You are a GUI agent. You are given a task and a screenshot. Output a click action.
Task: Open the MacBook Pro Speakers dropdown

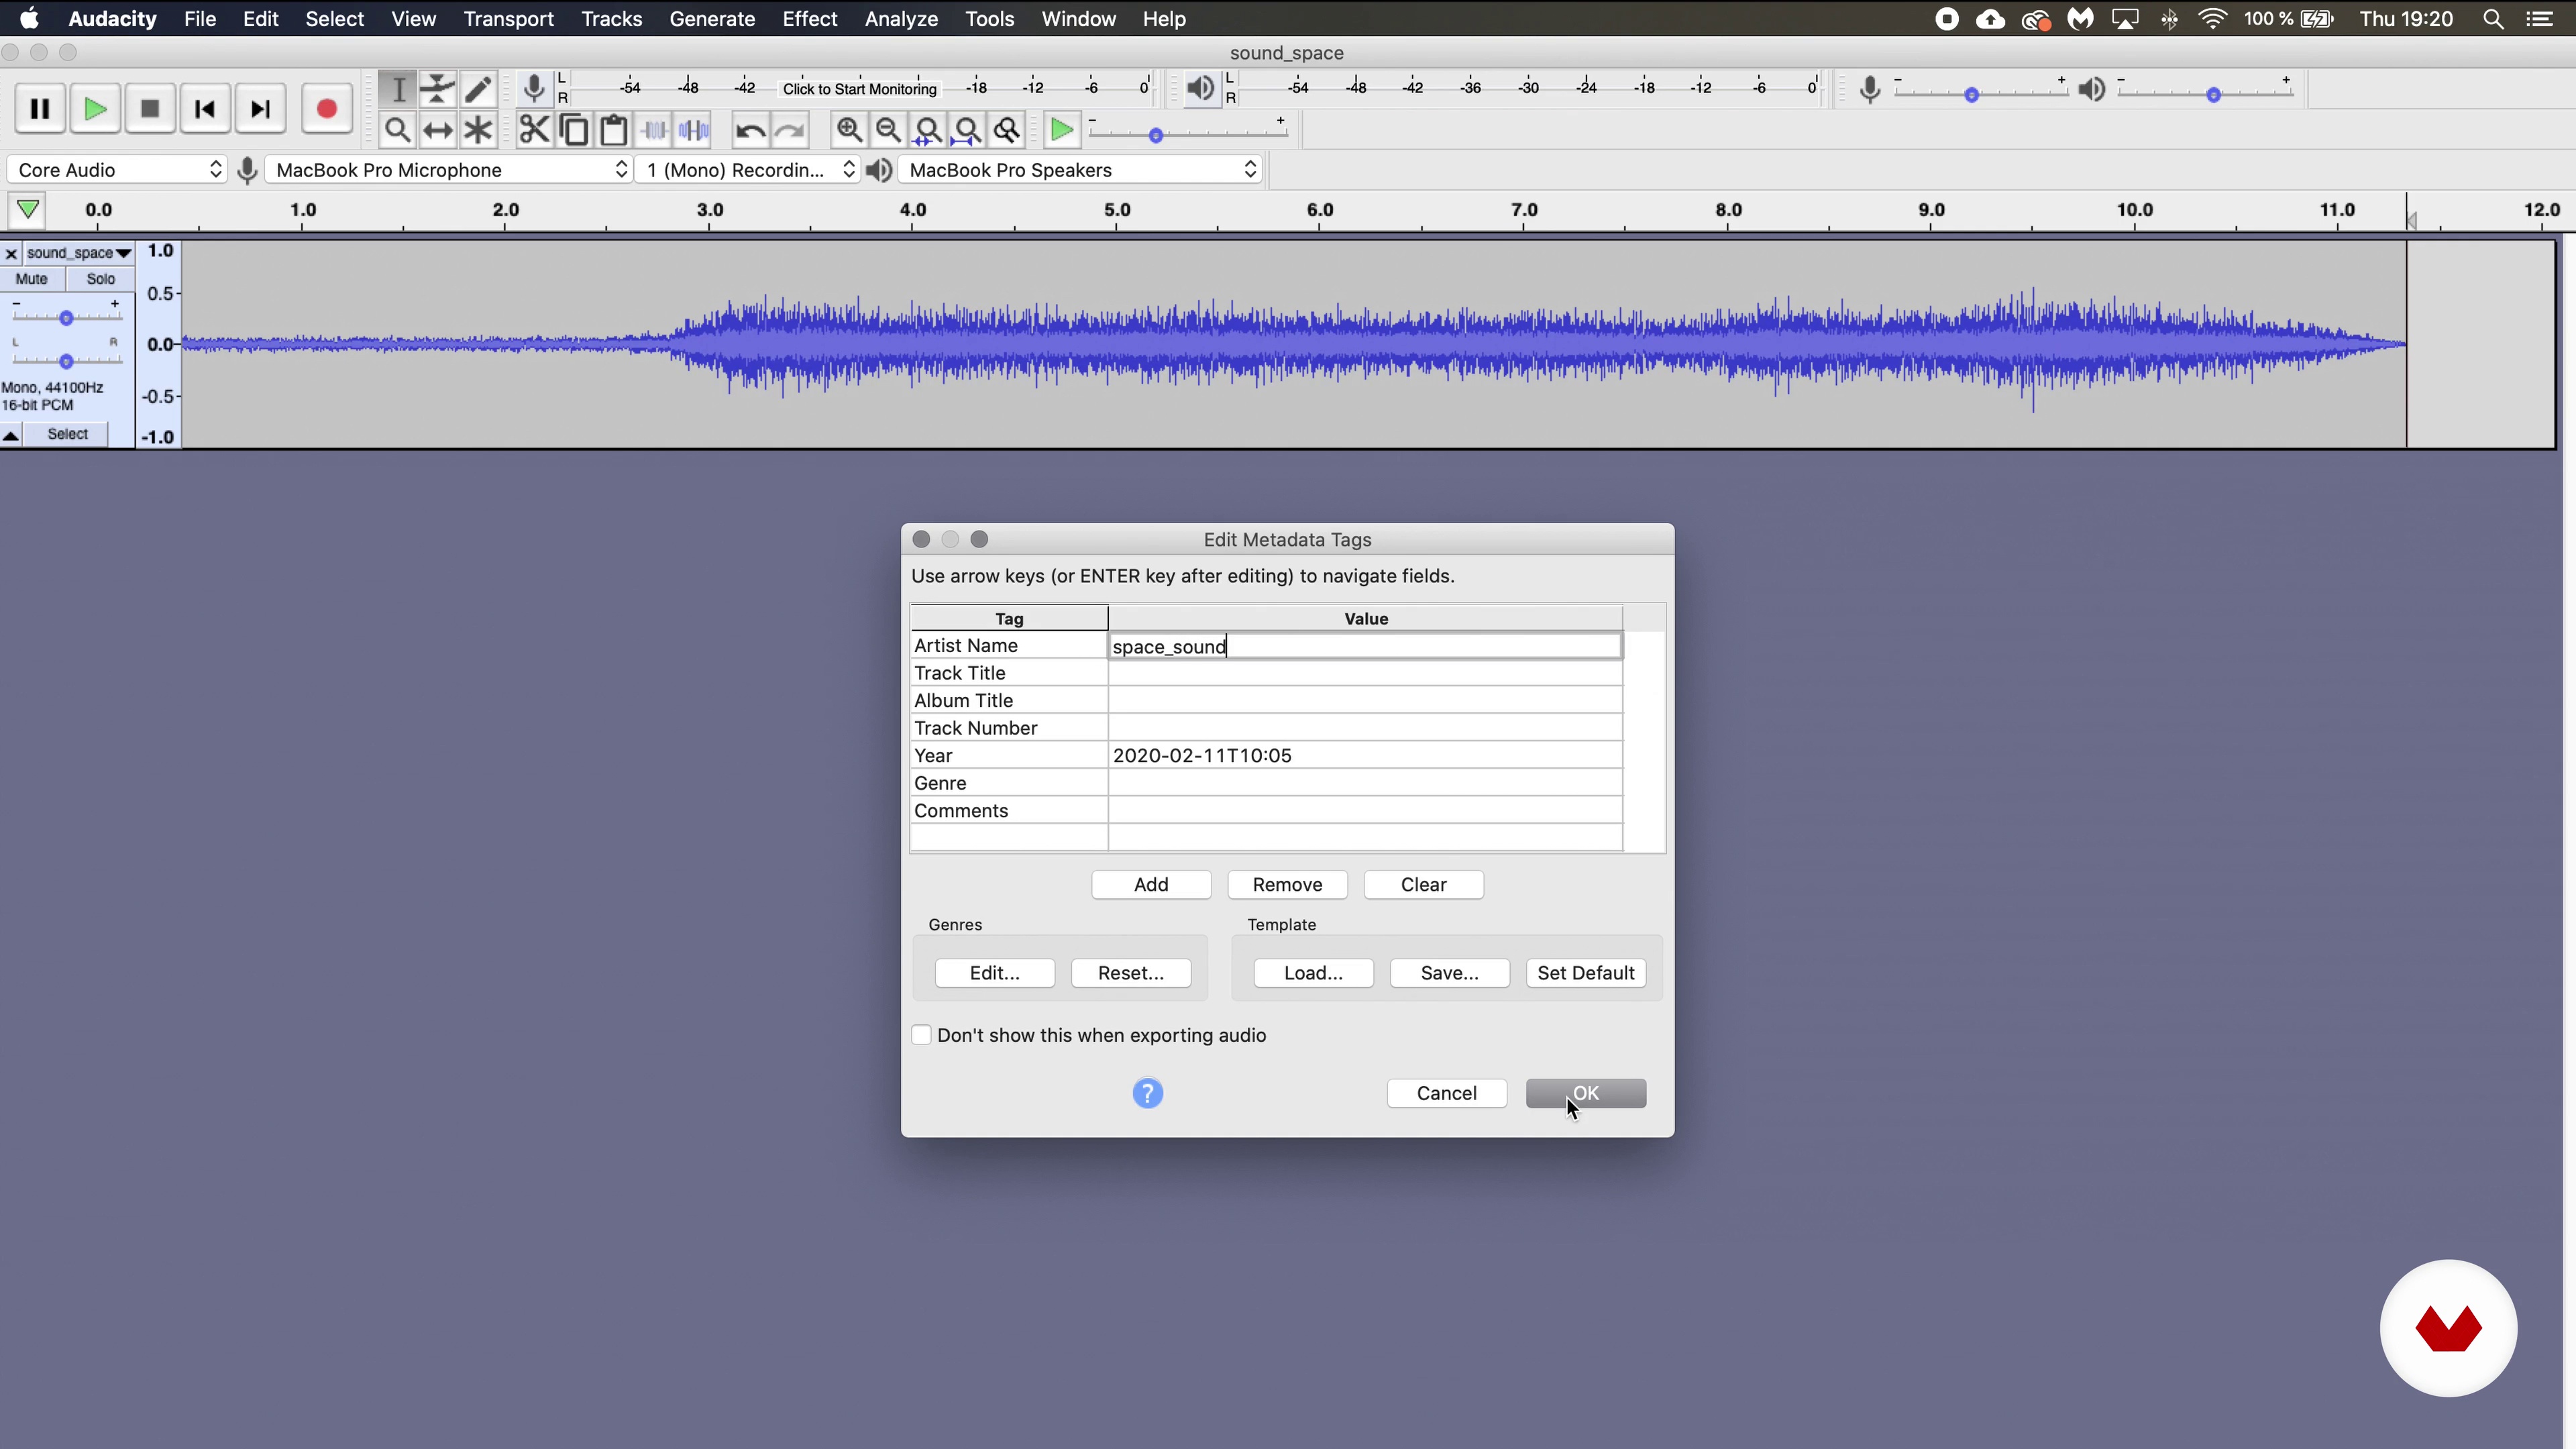pyautogui.click(x=1080, y=170)
